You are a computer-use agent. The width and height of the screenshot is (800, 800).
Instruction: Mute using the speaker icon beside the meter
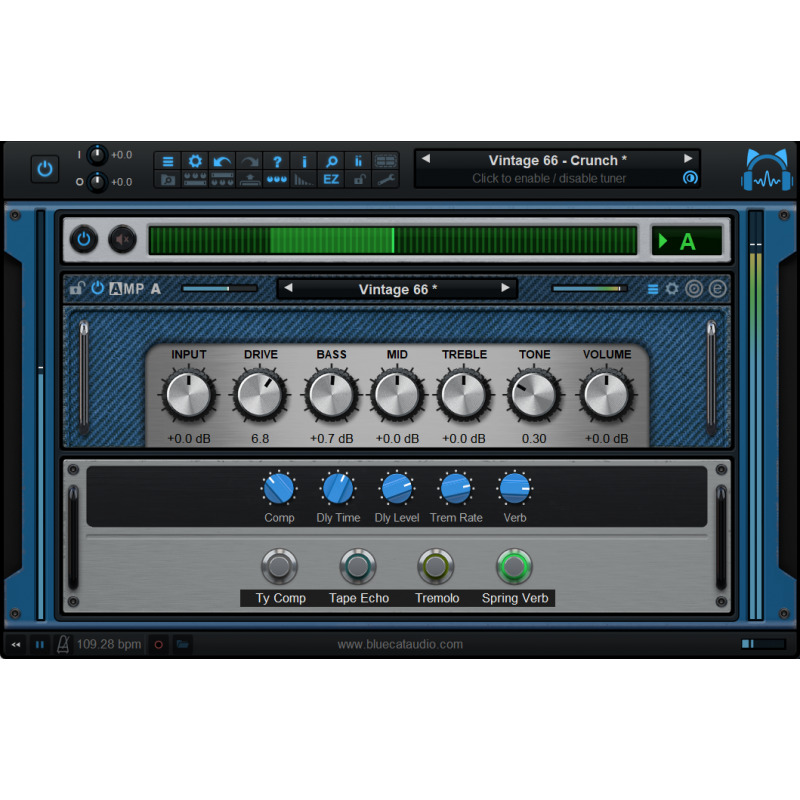click(122, 240)
